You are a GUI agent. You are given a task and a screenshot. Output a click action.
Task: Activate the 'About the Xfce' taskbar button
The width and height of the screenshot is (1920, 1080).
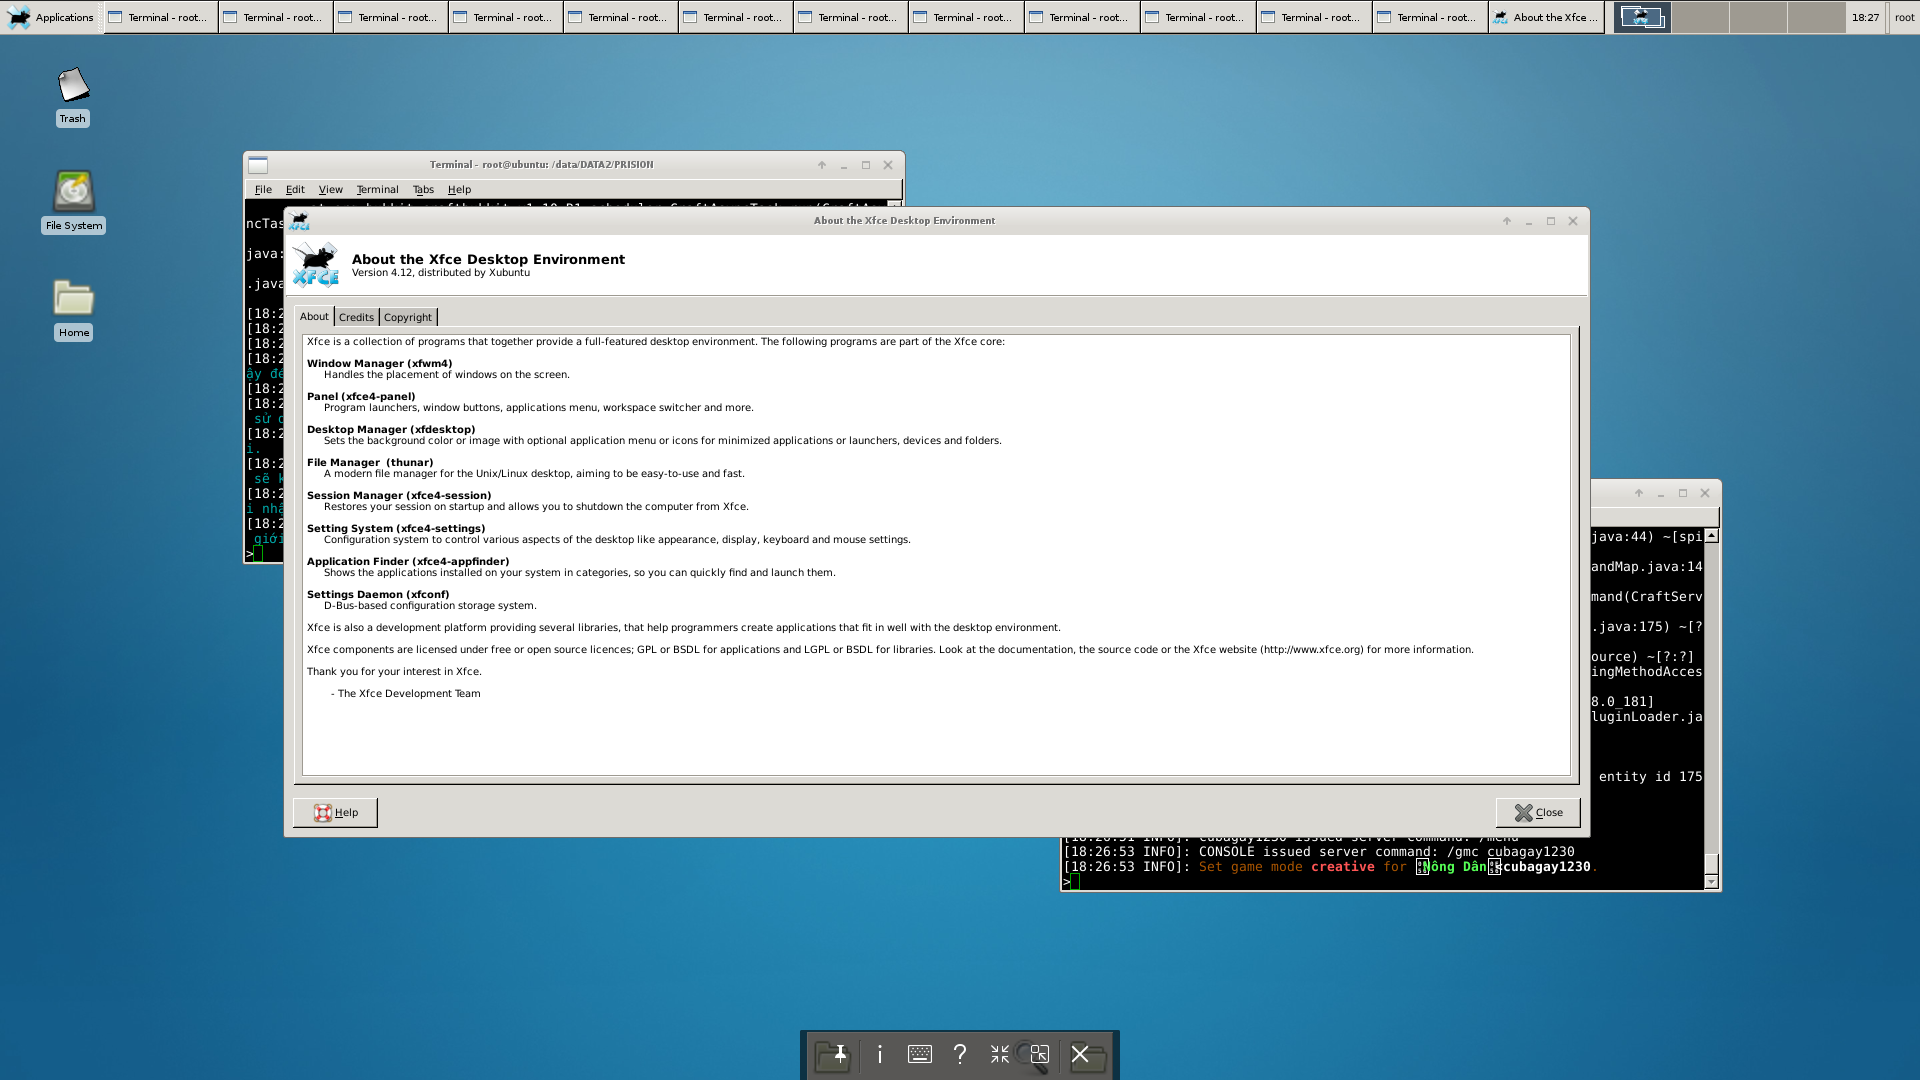pos(1546,17)
